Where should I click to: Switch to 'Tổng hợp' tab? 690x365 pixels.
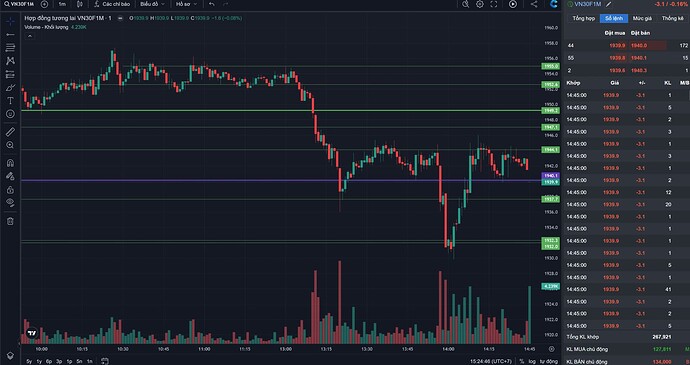pos(584,18)
